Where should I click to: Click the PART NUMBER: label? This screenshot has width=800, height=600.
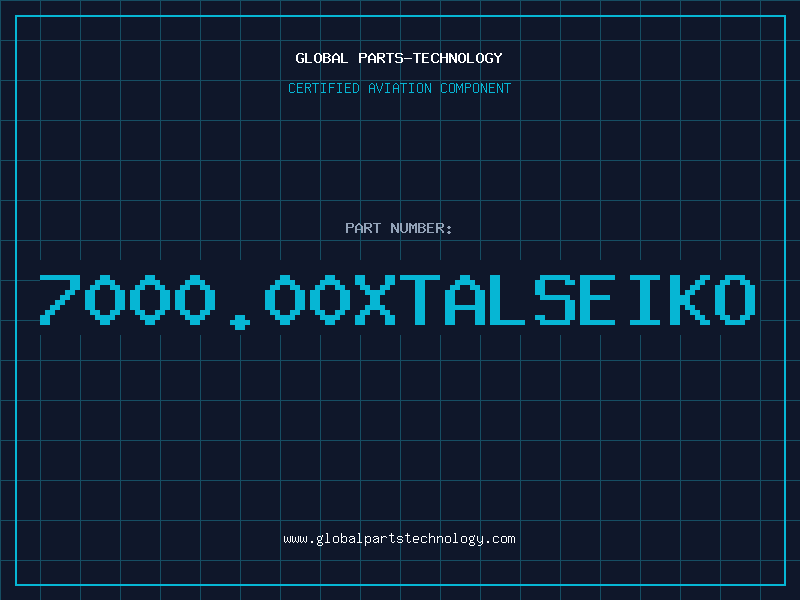(x=399, y=228)
